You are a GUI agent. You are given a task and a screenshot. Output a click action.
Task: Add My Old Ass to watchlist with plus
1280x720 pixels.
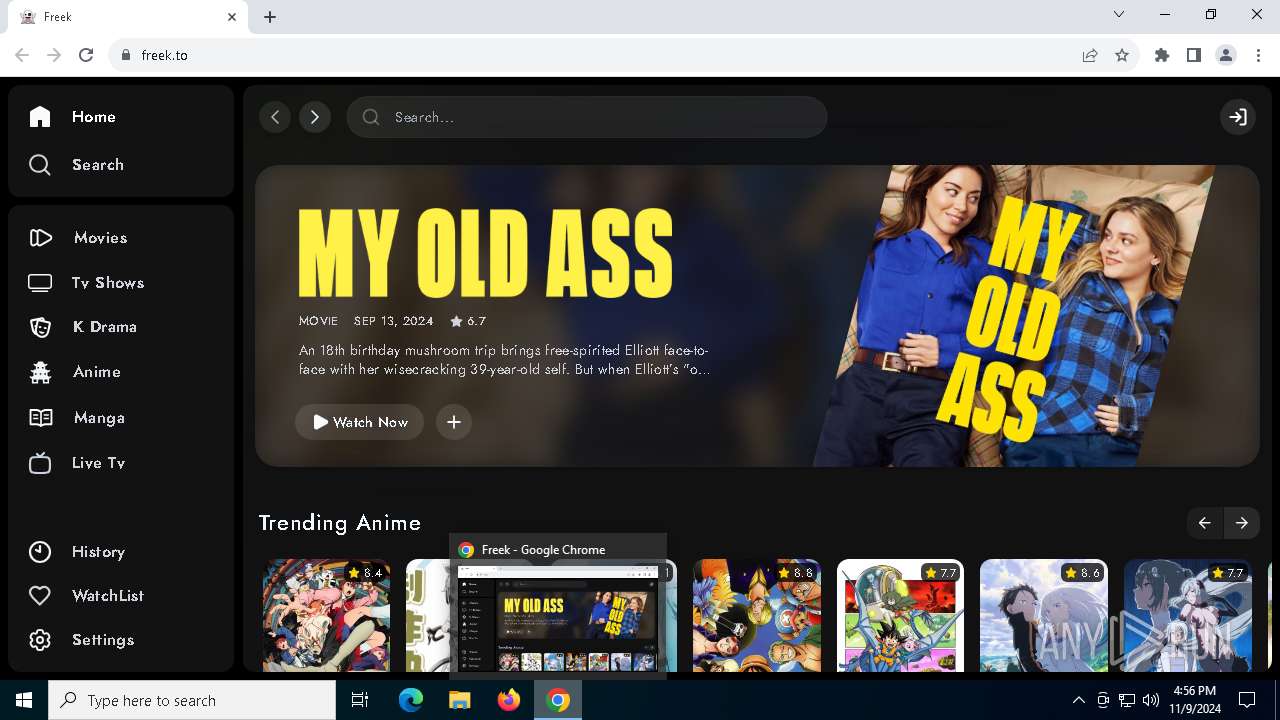coord(454,422)
